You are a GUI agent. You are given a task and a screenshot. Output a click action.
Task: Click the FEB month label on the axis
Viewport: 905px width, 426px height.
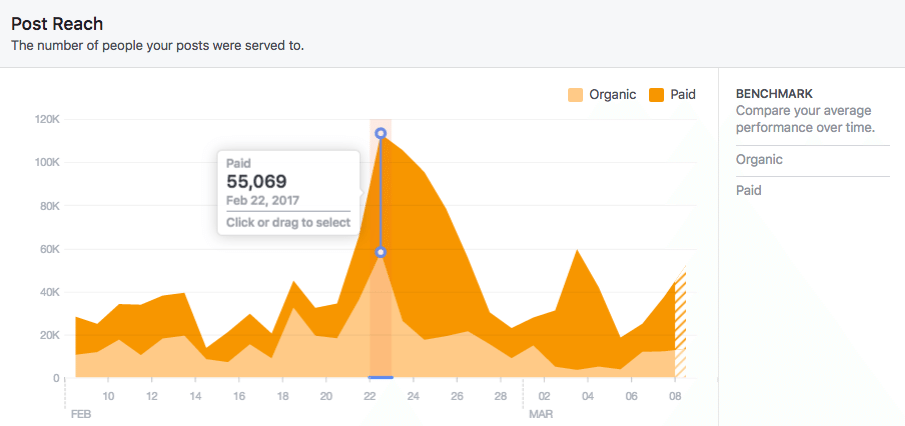tap(80, 412)
